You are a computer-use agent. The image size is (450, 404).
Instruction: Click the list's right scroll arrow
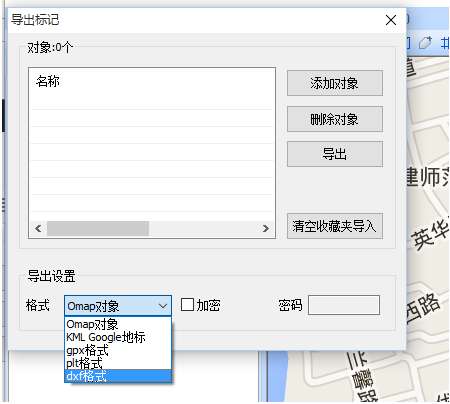click(x=266, y=228)
